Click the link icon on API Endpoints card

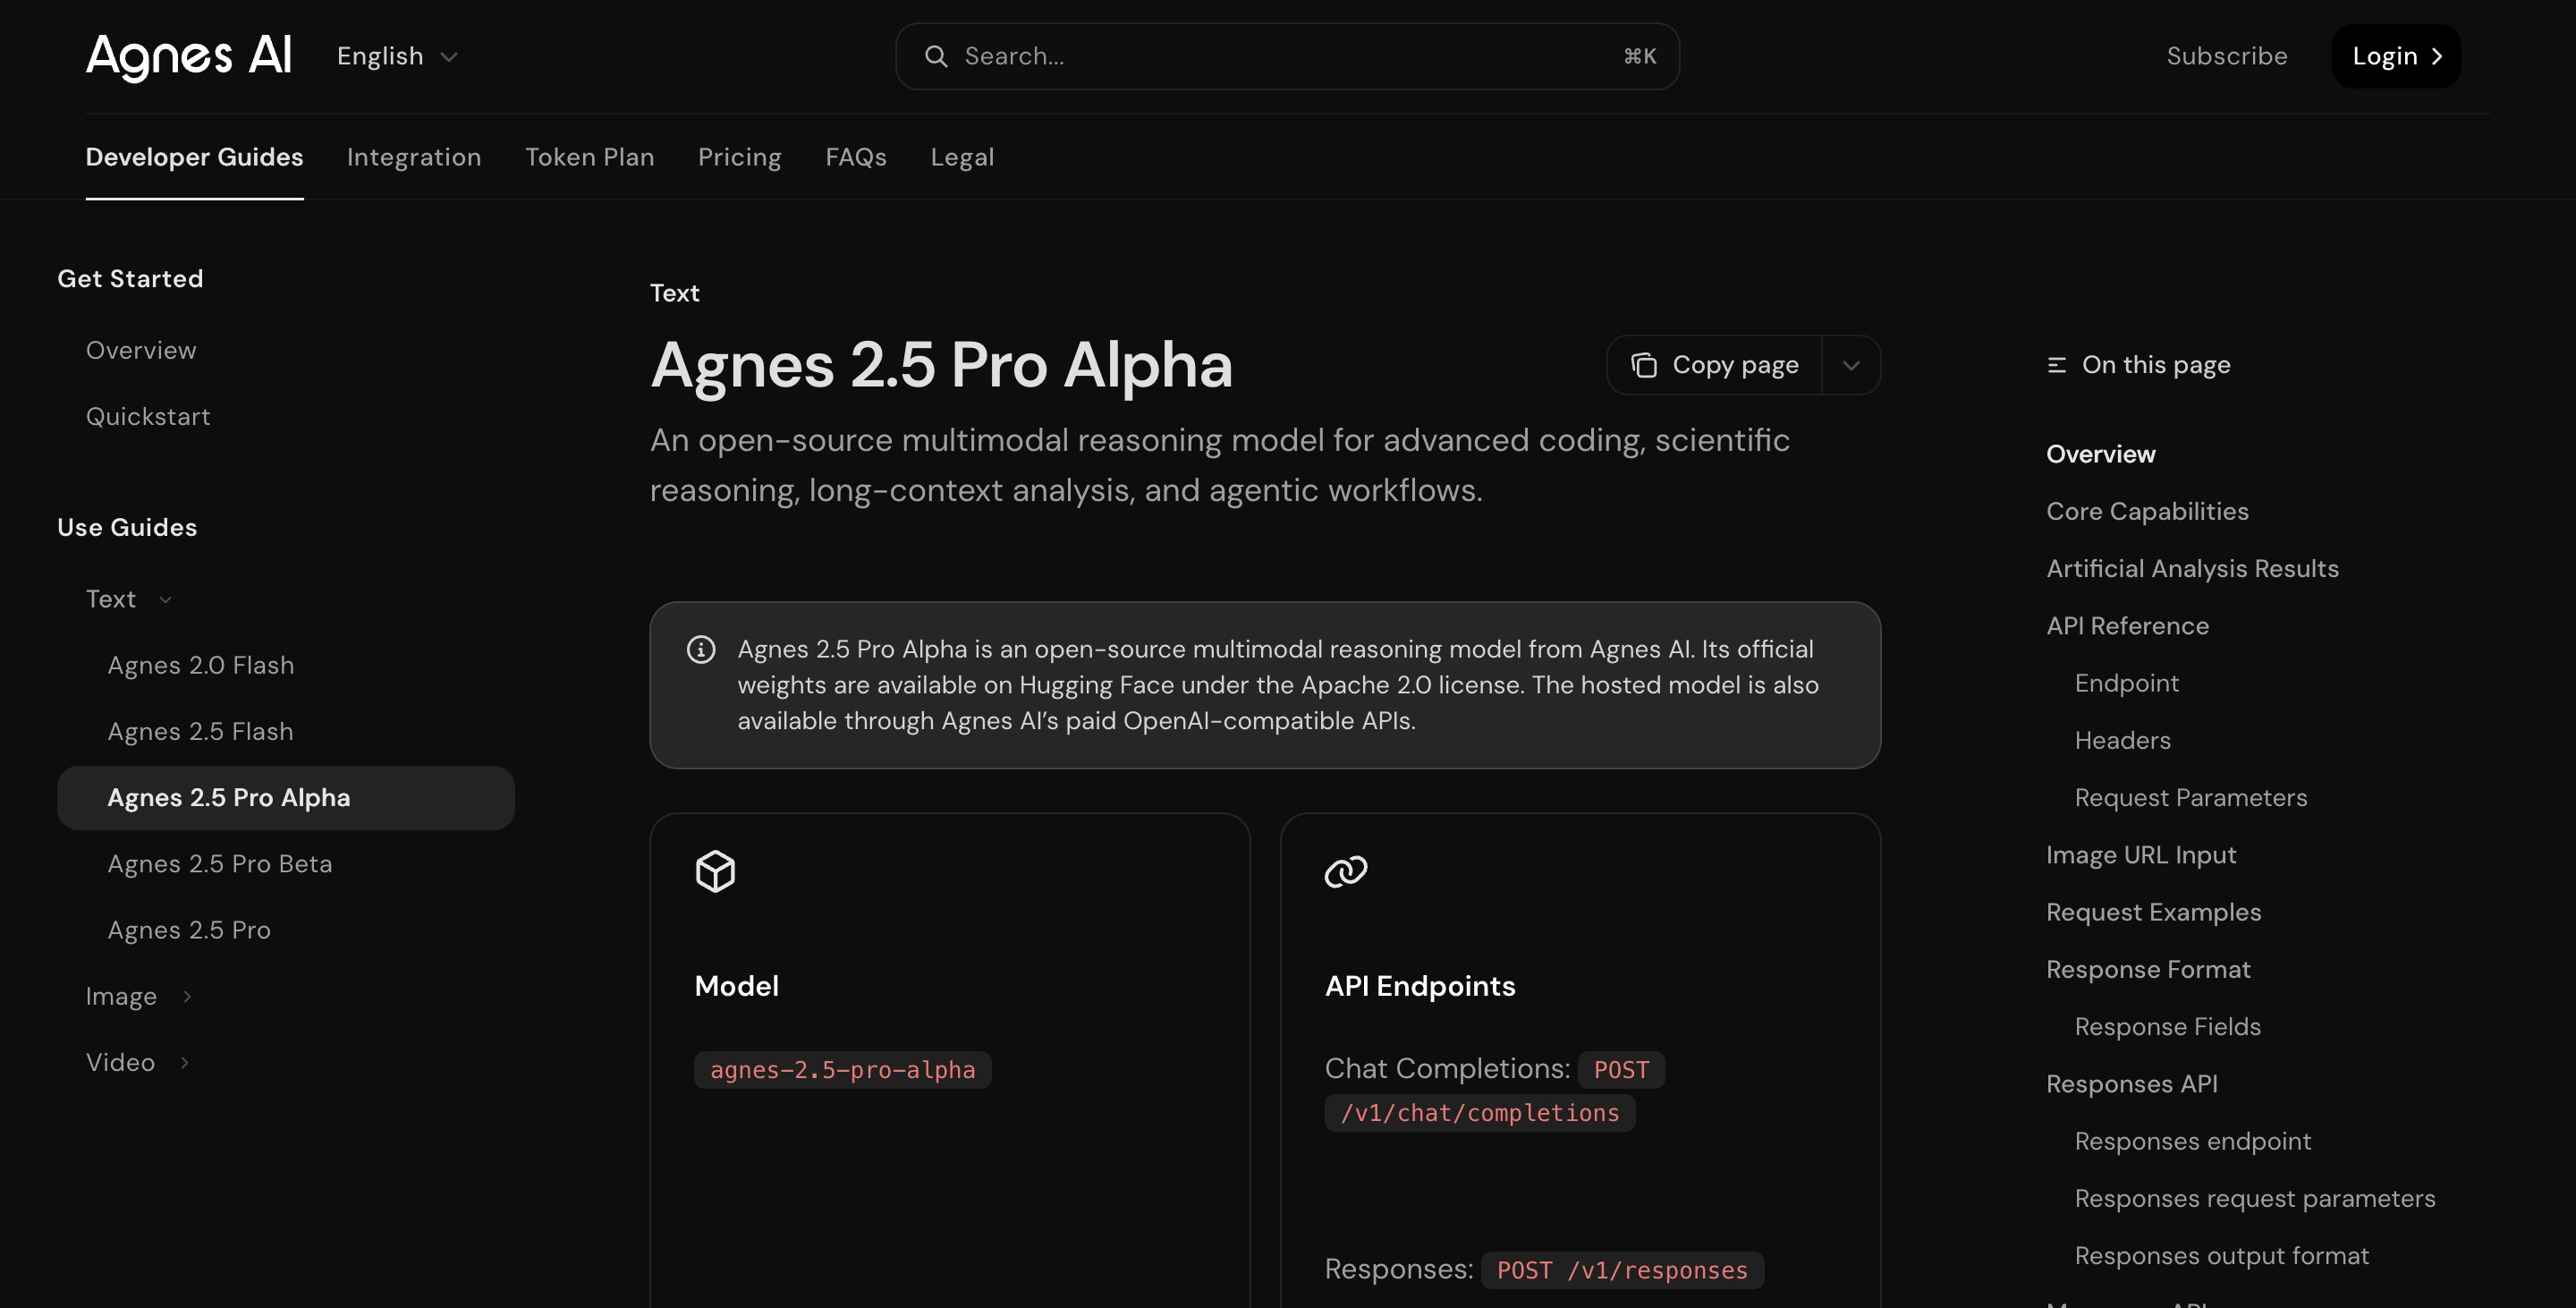(x=1346, y=871)
